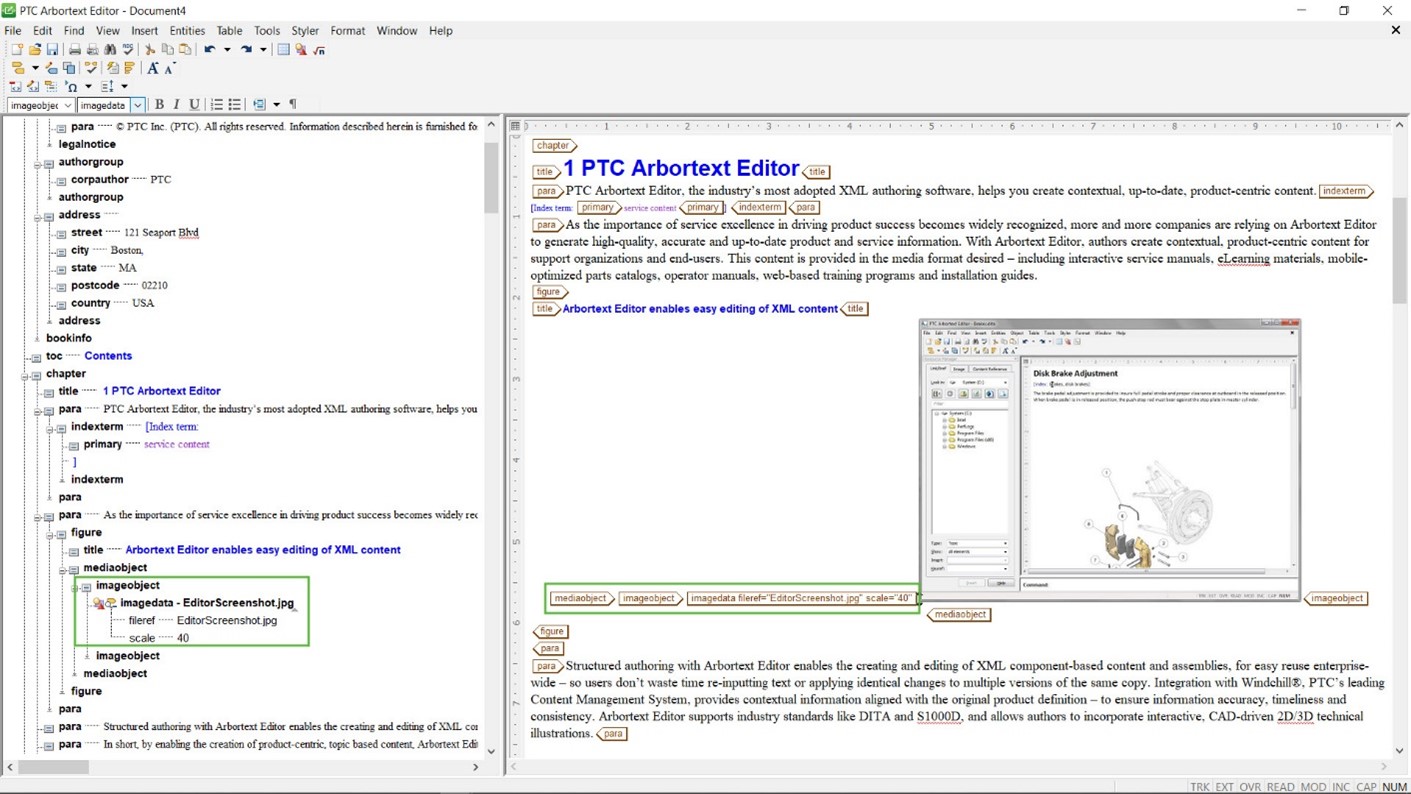The width and height of the screenshot is (1411, 794).
Task: Open the imageobject element dropdown
Action: [67, 105]
